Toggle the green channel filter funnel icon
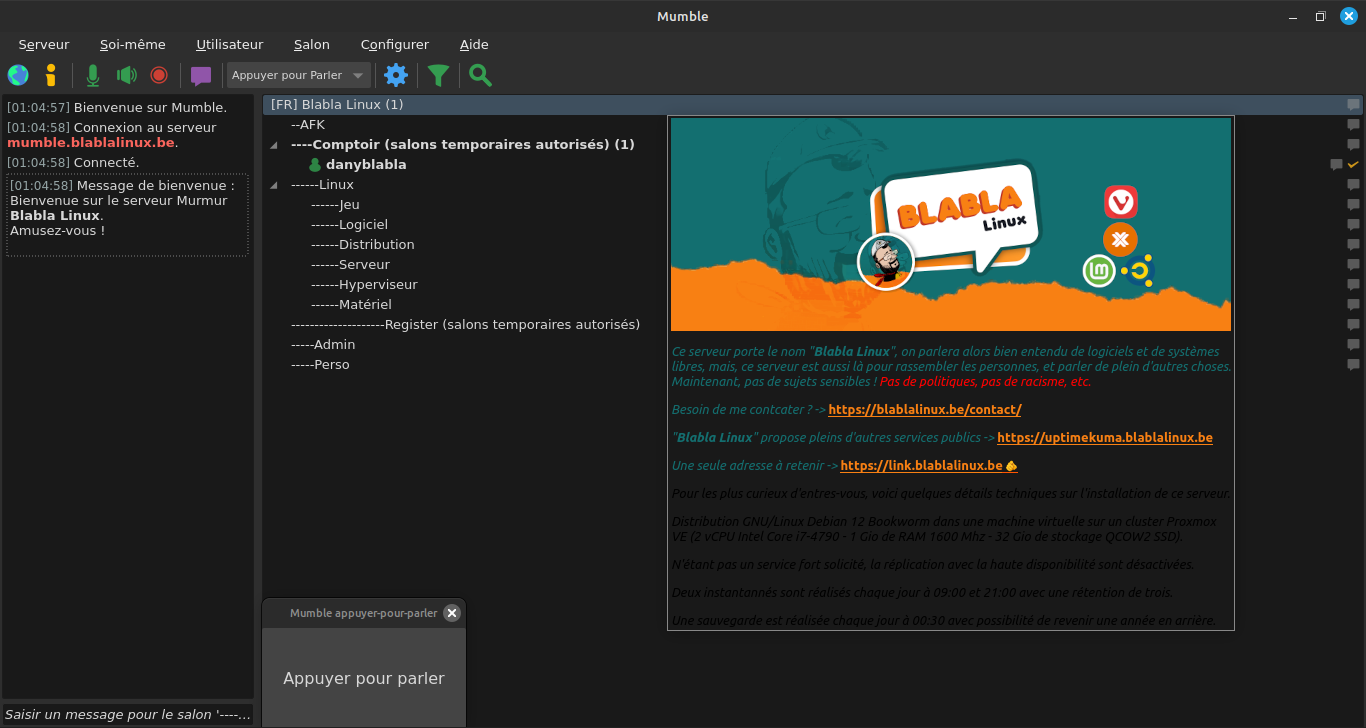The image size is (1366, 728). (x=438, y=75)
